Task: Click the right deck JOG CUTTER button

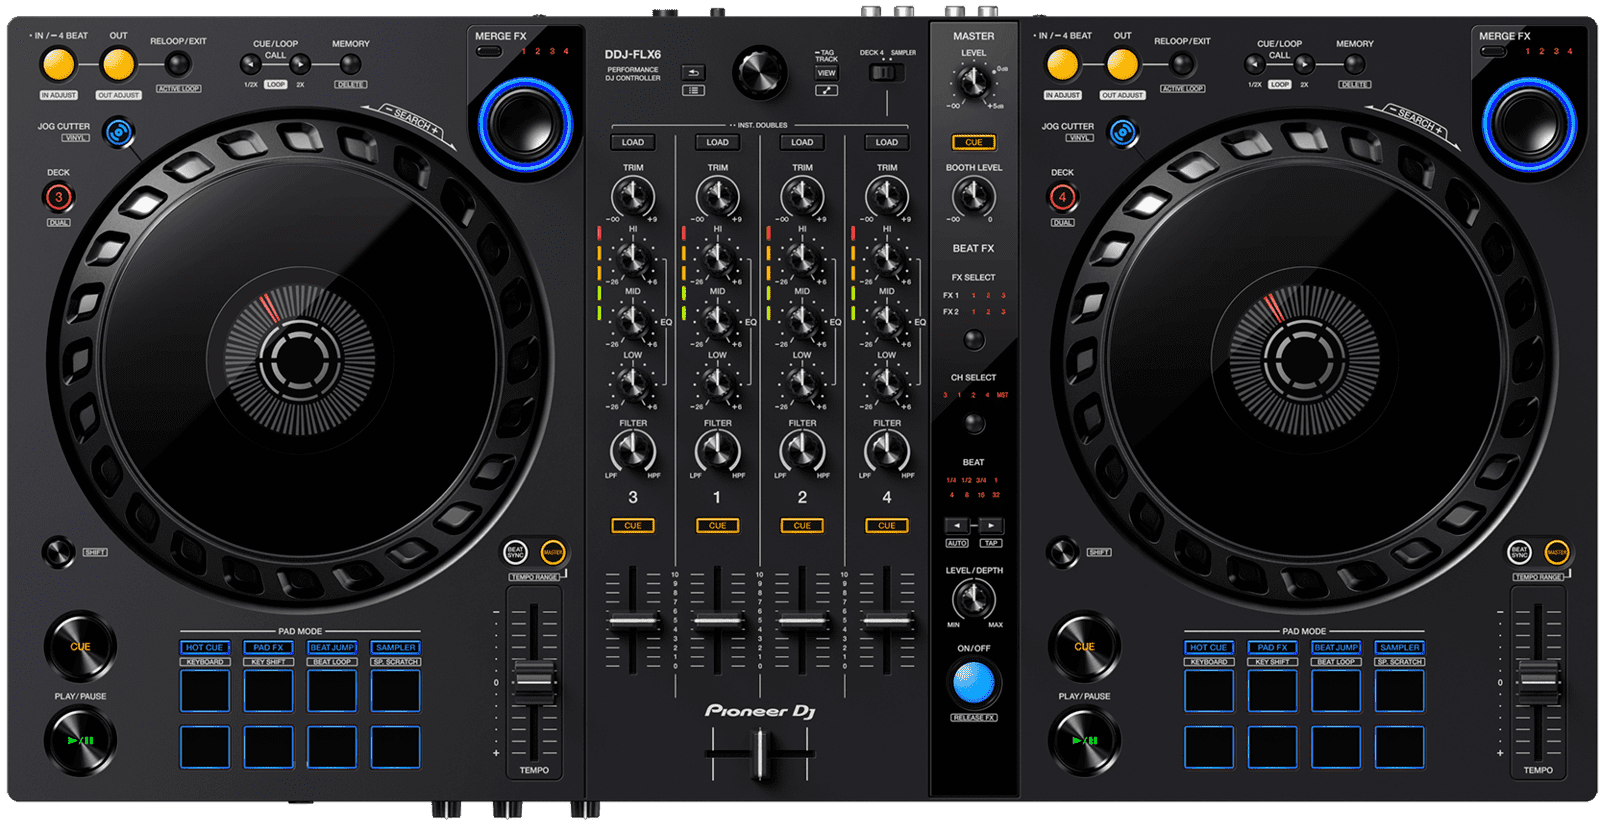Action: pyautogui.click(x=1123, y=132)
